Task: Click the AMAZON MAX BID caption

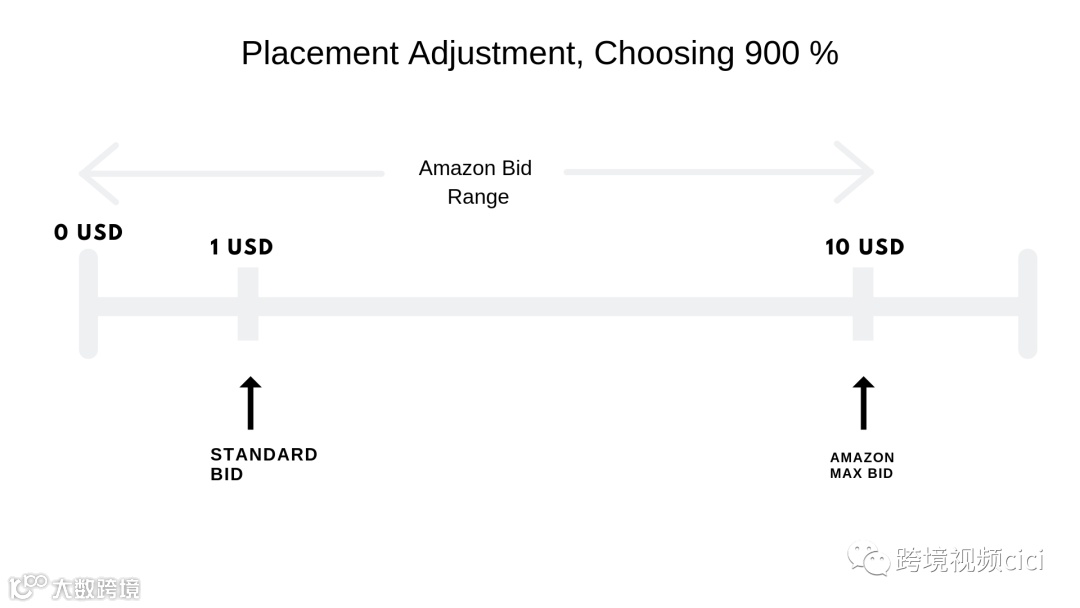Action: pos(862,465)
